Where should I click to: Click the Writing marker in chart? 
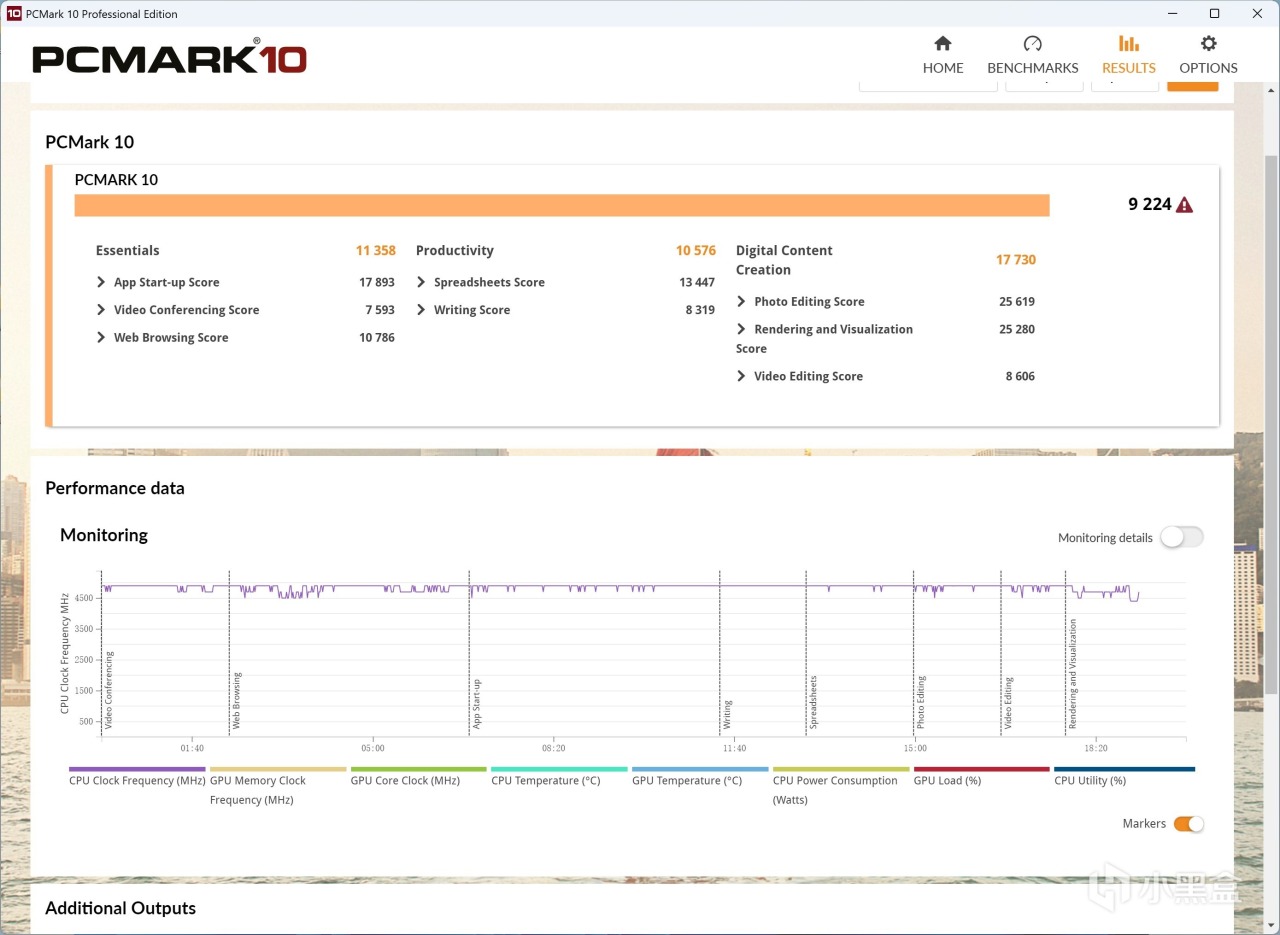727,714
